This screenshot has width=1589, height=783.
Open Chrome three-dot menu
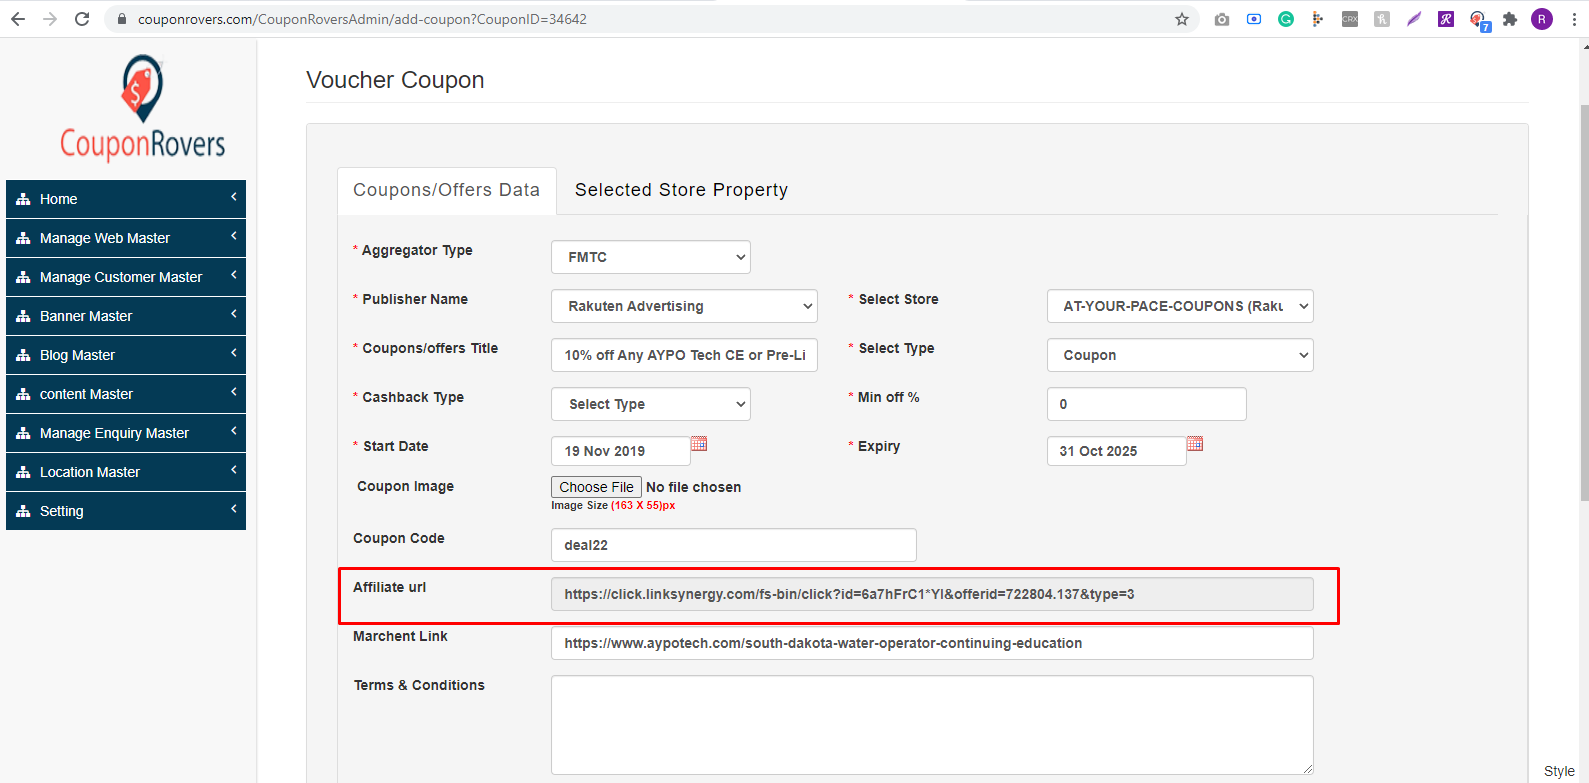(1574, 19)
